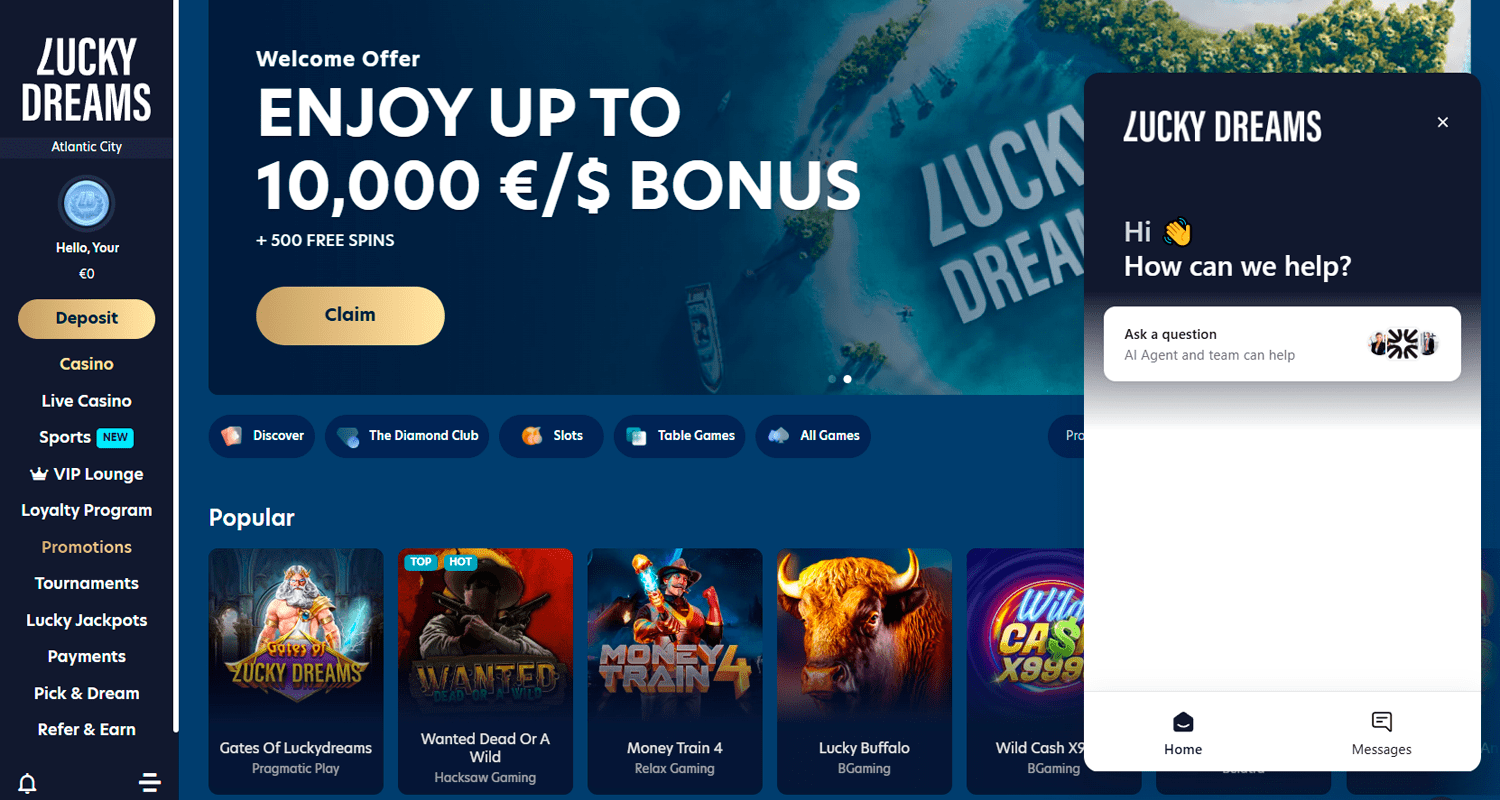
Task: Show the Table Games category
Action: [x=679, y=436]
